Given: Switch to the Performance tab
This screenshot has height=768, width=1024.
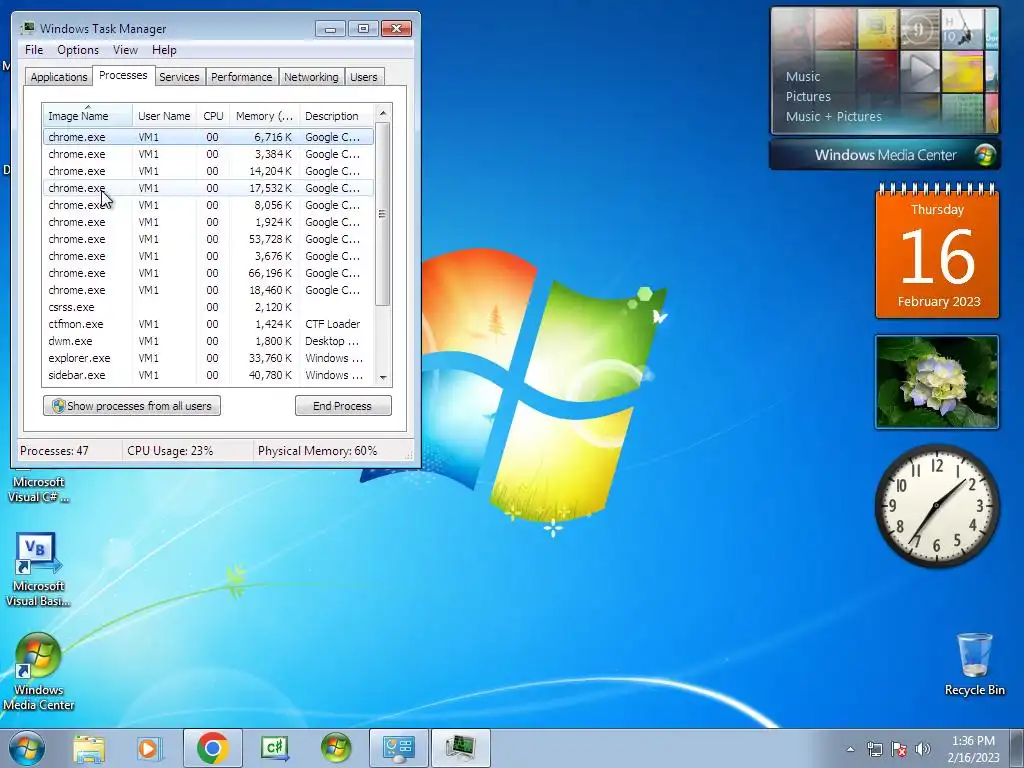Looking at the screenshot, I should [x=241, y=76].
